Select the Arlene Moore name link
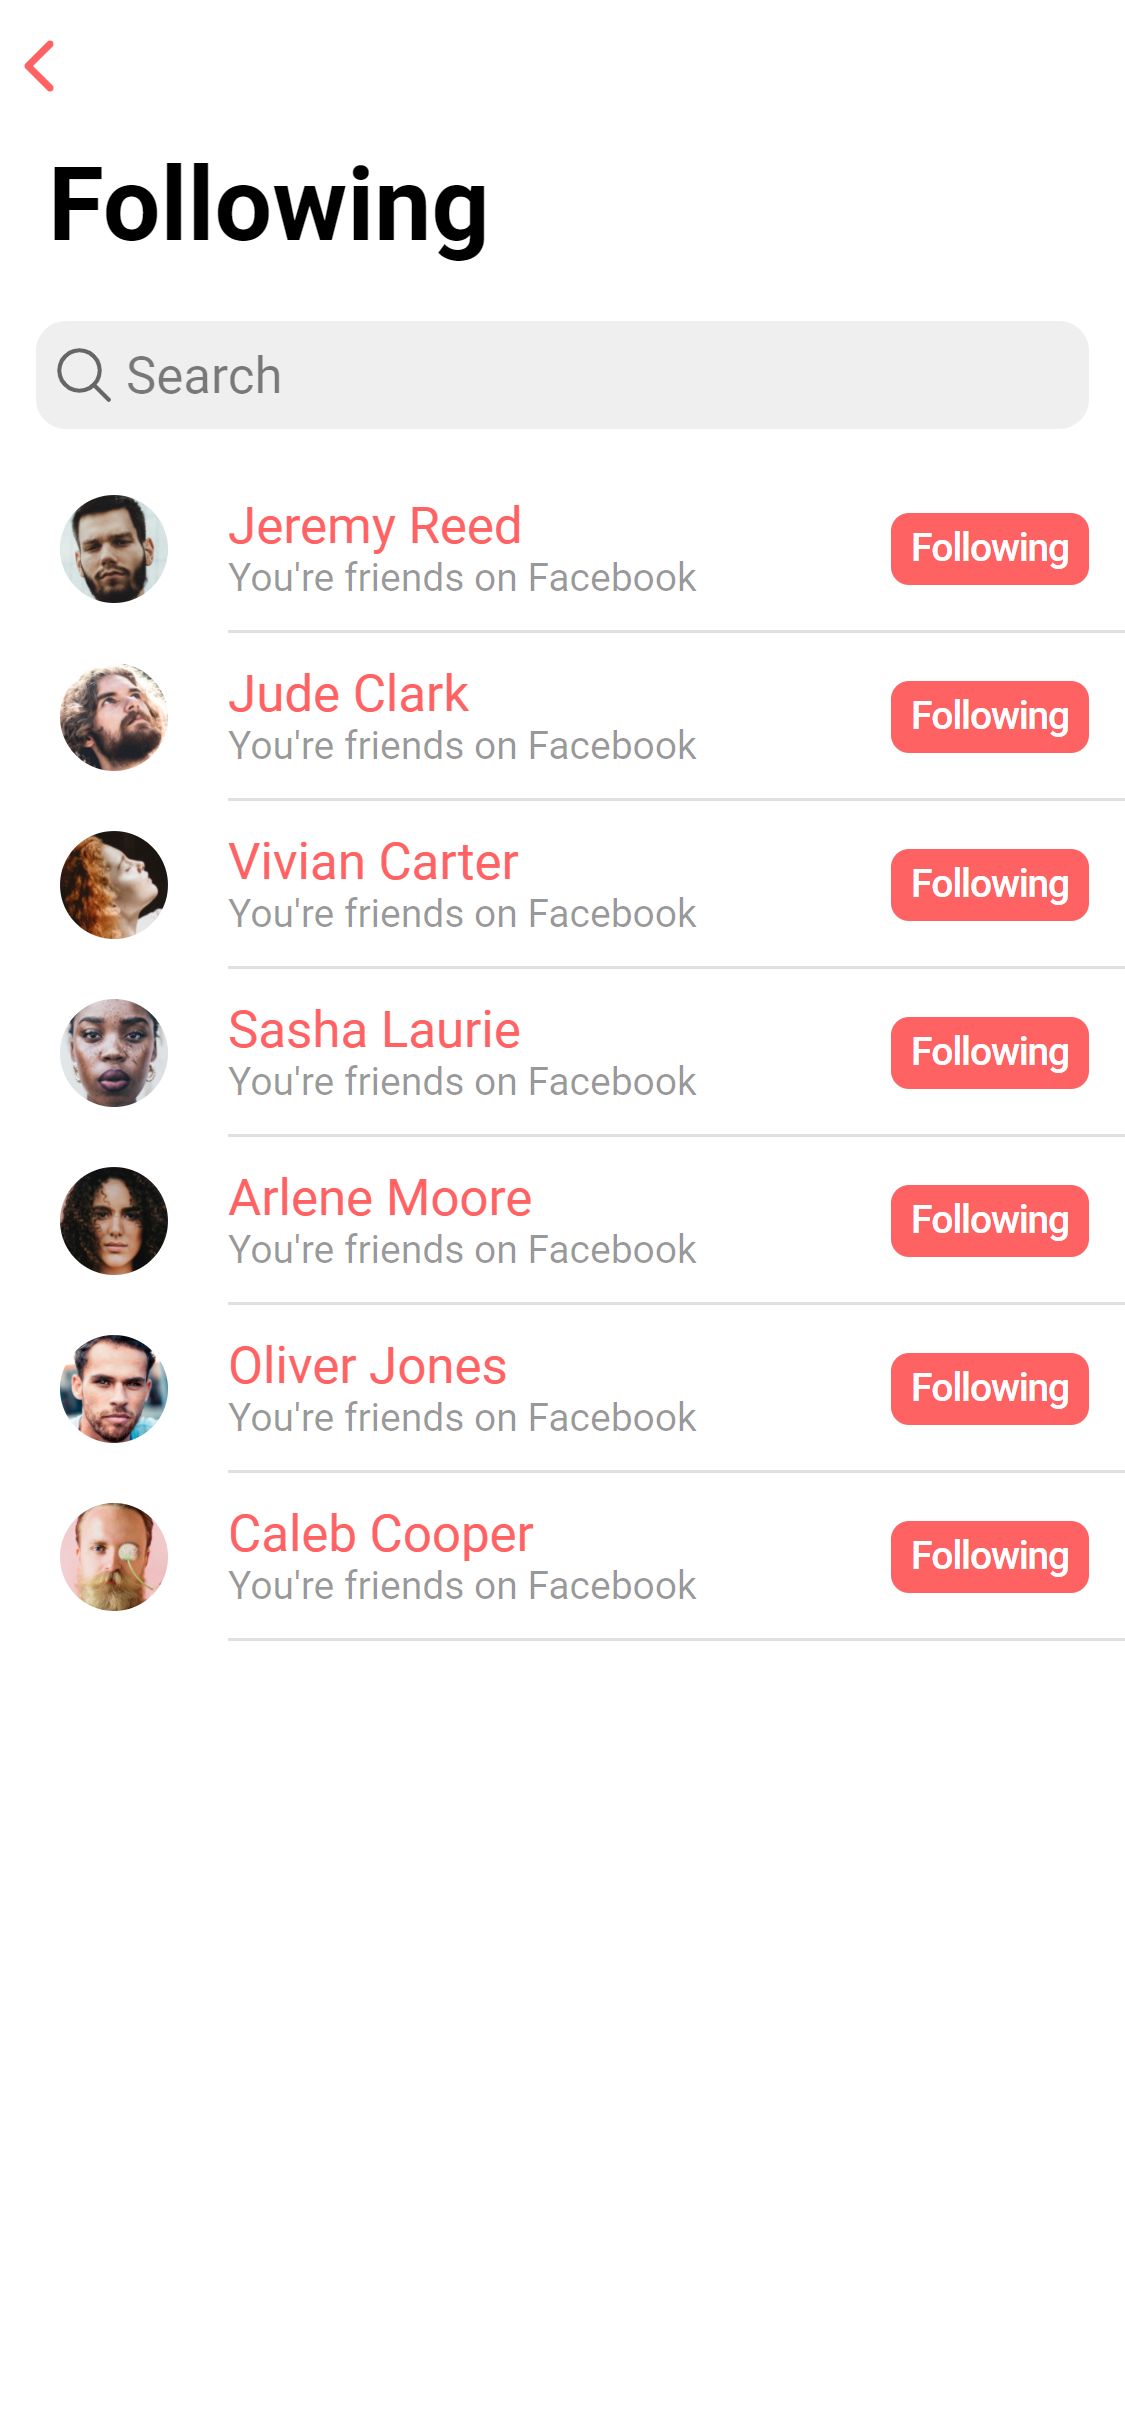 (380, 1198)
